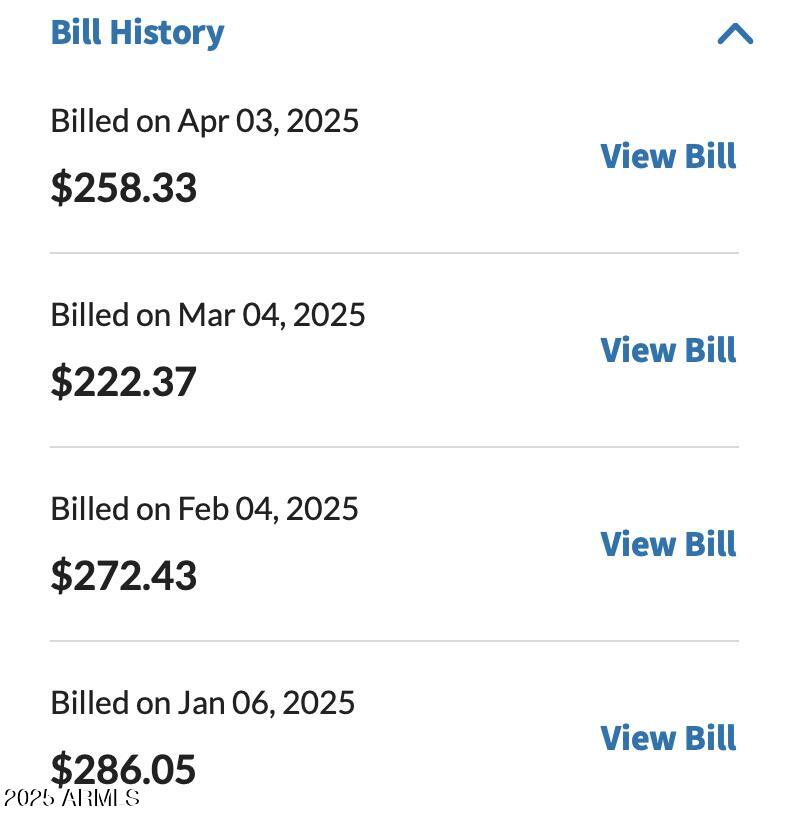Screen dimensions: 794x836
Task: Select the 'Billed on Feb 04, 2025' text
Action: tap(205, 509)
